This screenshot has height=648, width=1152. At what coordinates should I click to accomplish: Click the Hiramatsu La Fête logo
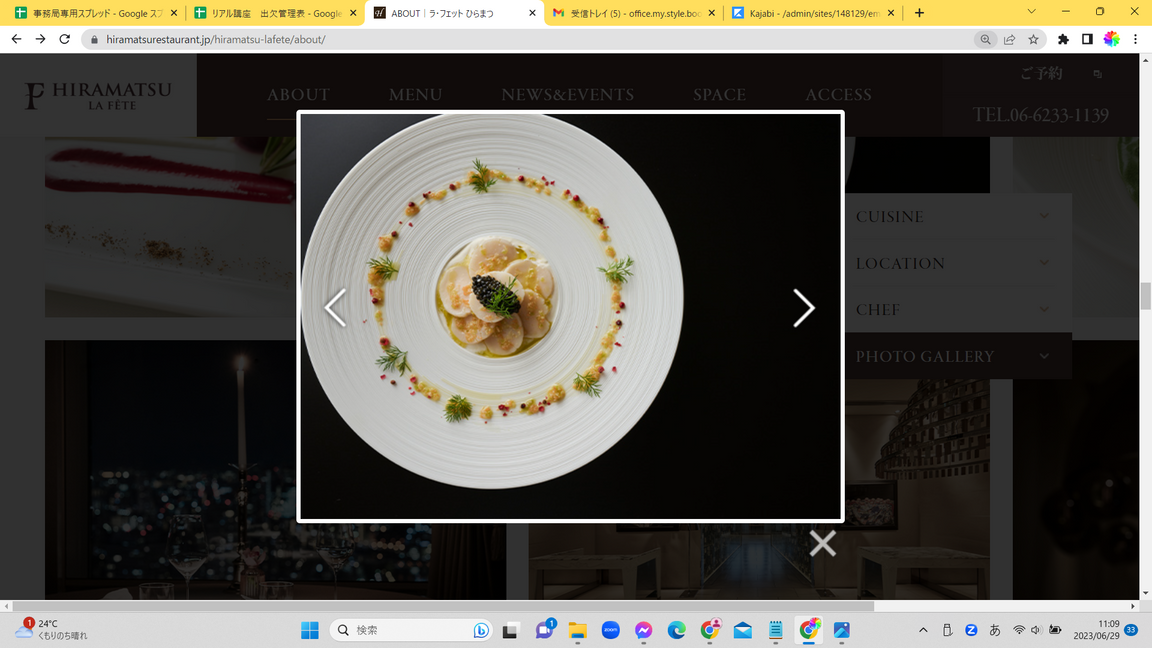(98, 95)
